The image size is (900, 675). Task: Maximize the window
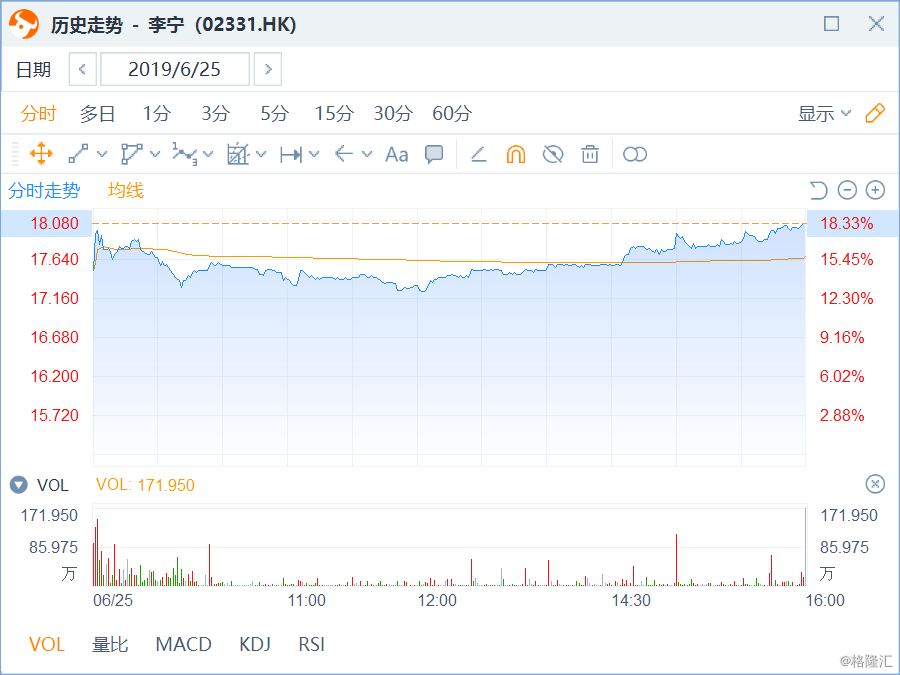pyautogui.click(x=831, y=24)
